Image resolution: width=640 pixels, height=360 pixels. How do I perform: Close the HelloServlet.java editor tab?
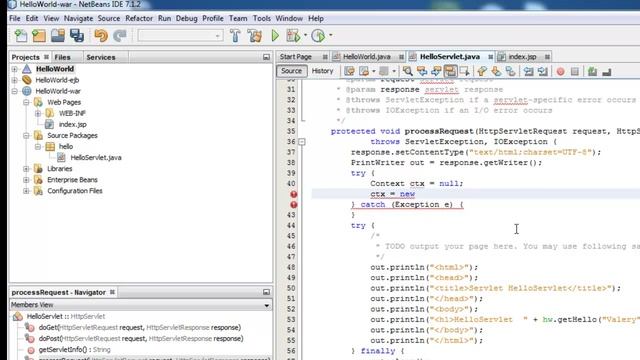(490, 57)
